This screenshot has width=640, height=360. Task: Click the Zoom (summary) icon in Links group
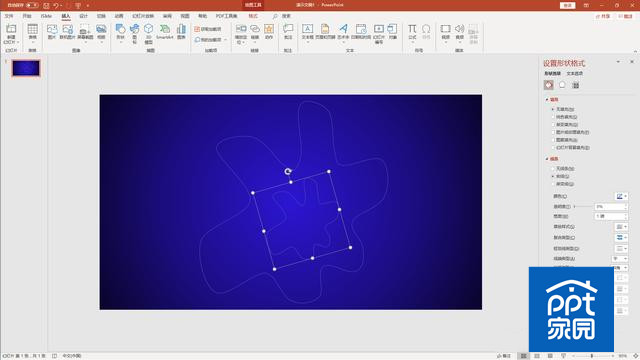point(241,29)
